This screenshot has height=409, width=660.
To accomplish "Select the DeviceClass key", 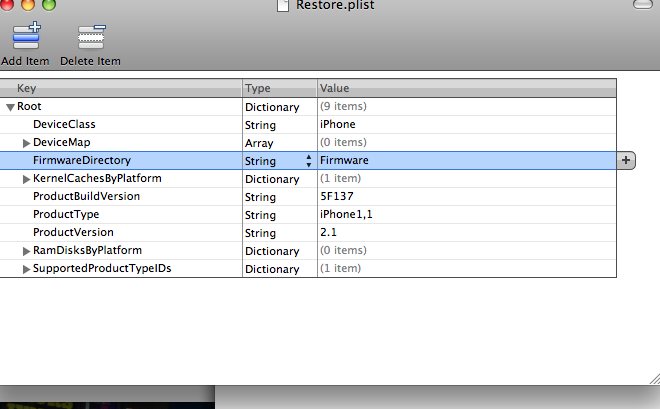I will click(x=64, y=124).
